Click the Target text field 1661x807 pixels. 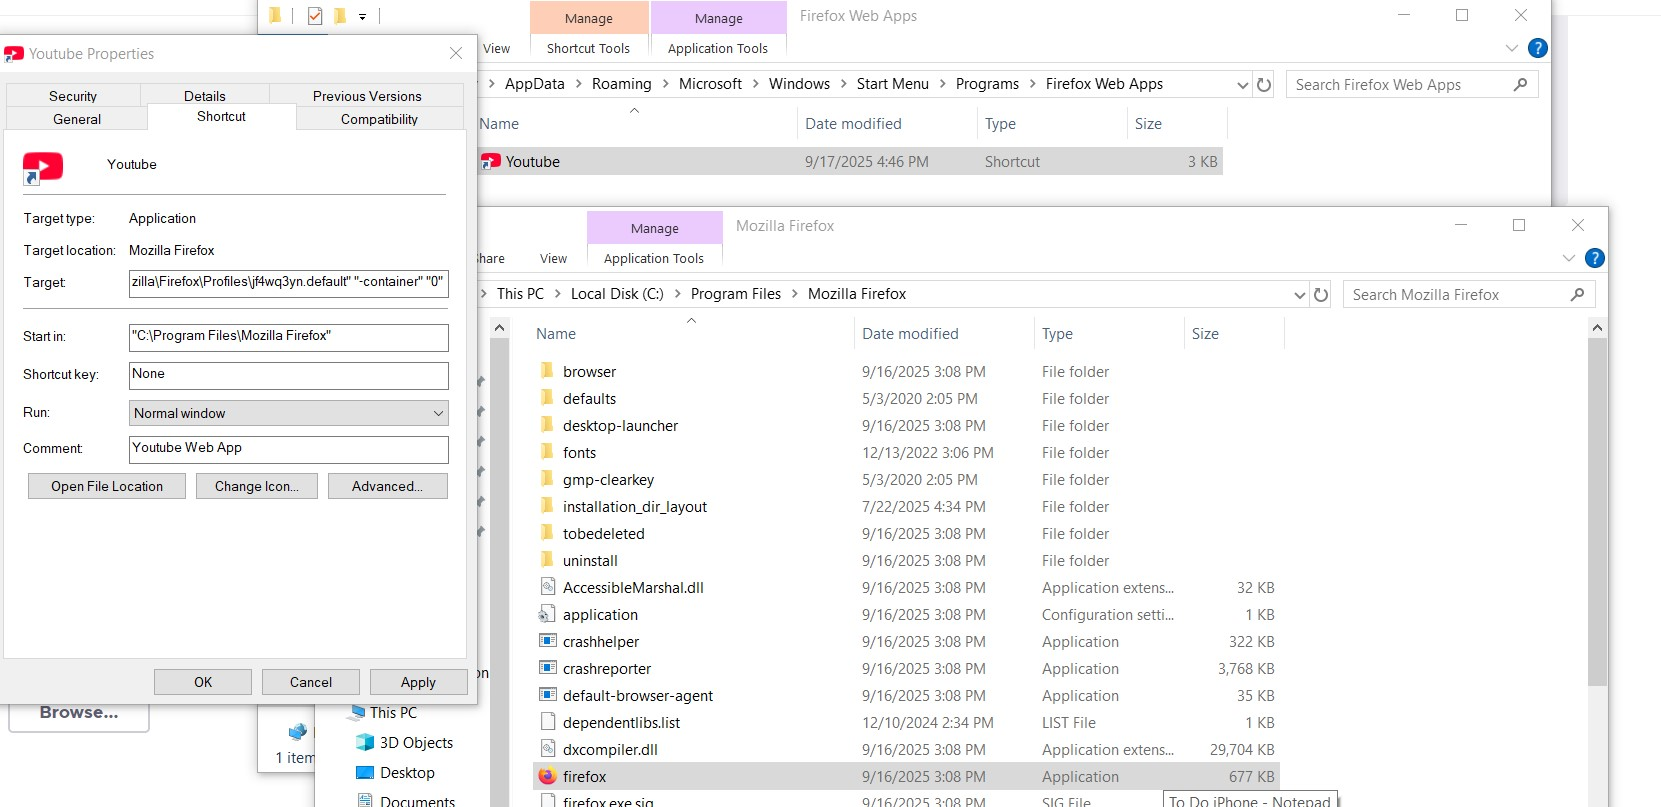[x=288, y=283]
